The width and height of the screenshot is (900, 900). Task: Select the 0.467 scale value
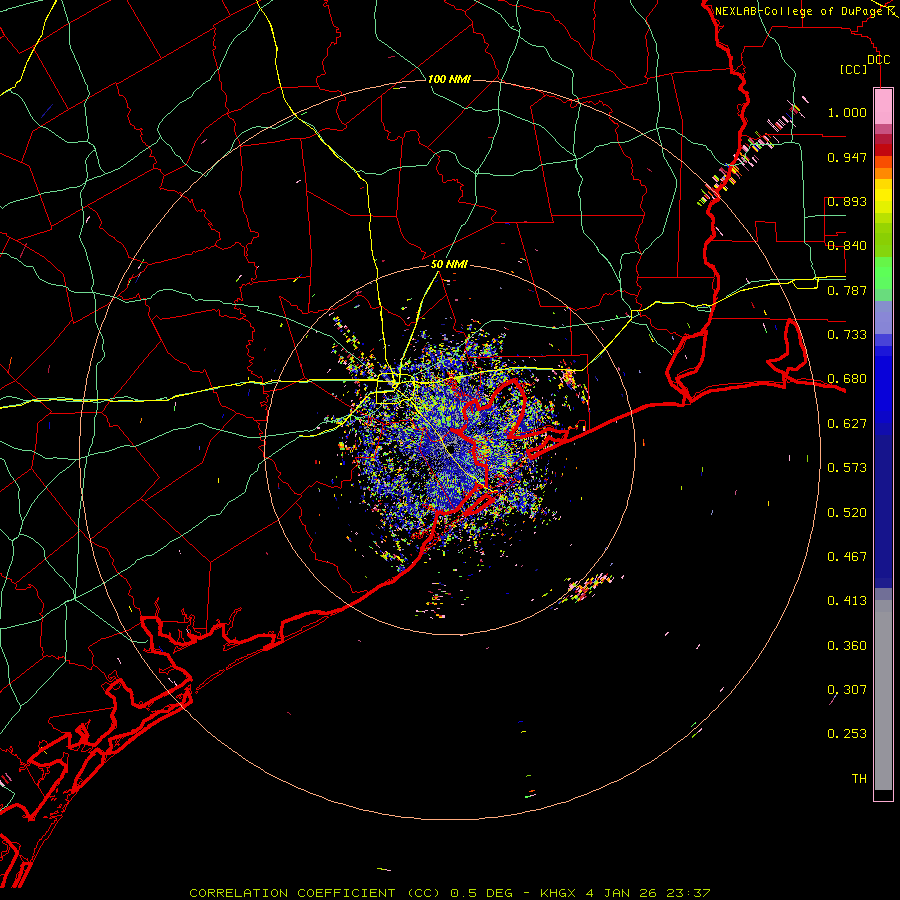tap(847, 557)
